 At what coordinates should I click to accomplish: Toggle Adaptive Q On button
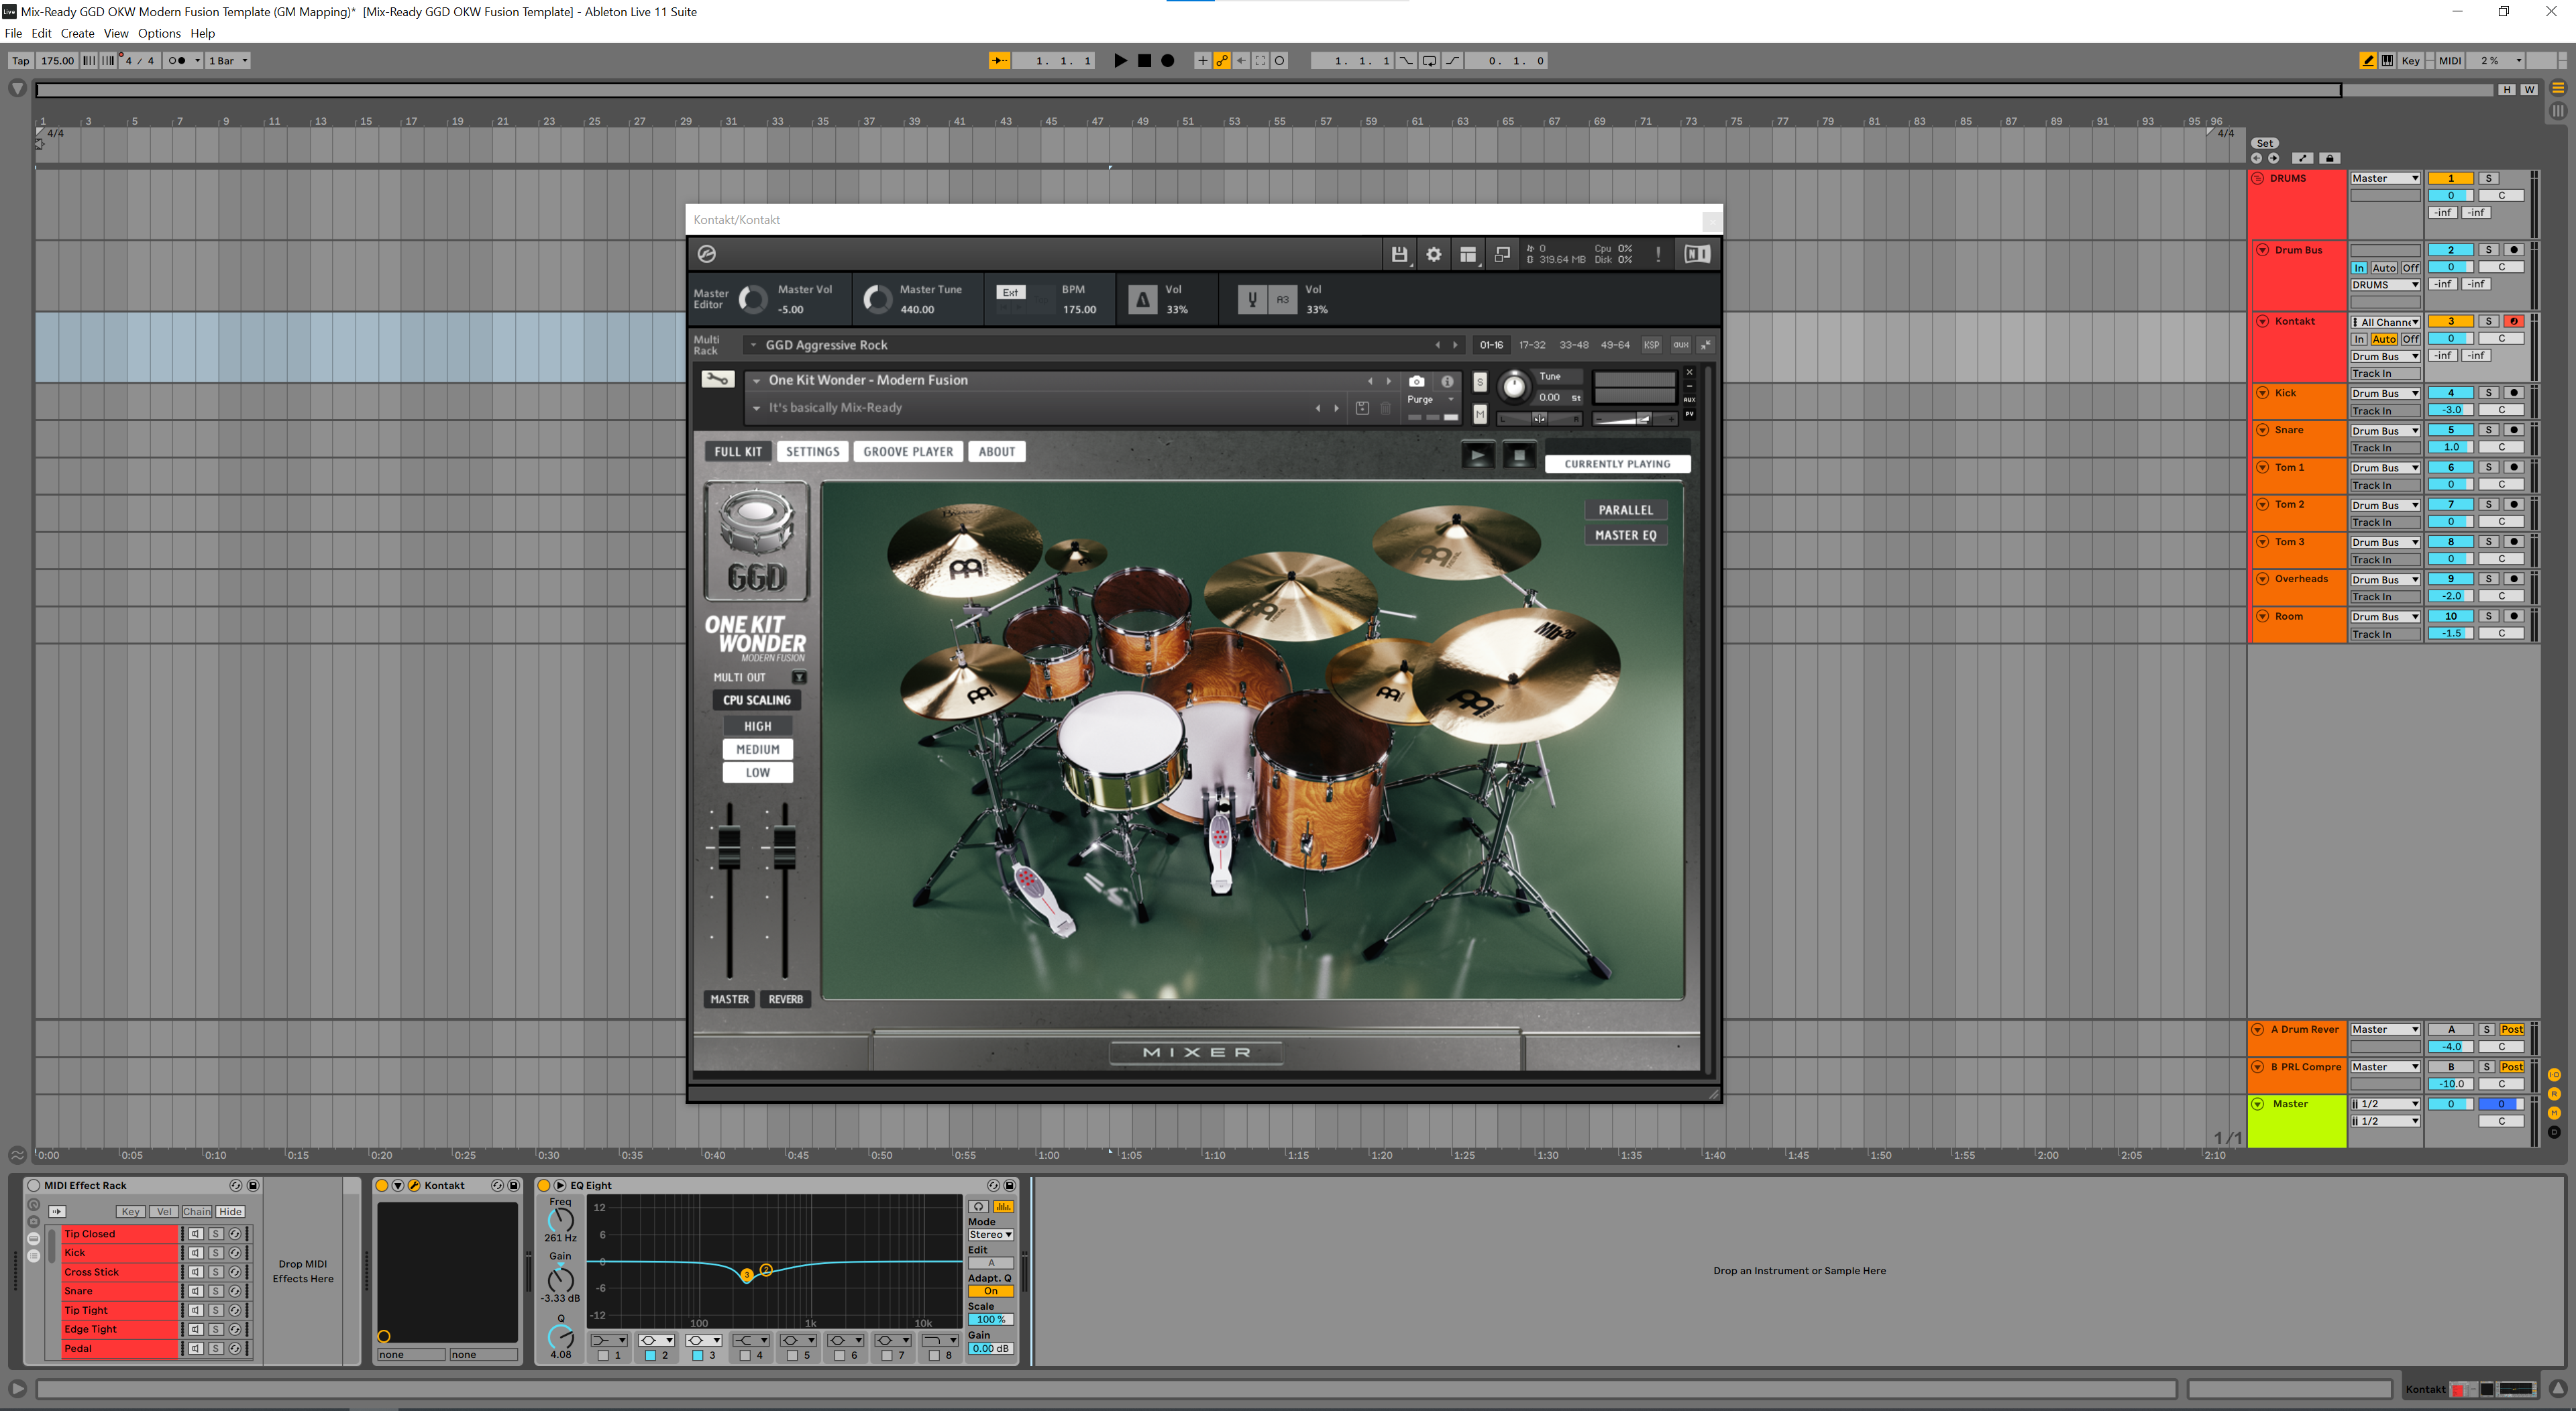click(x=990, y=1291)
